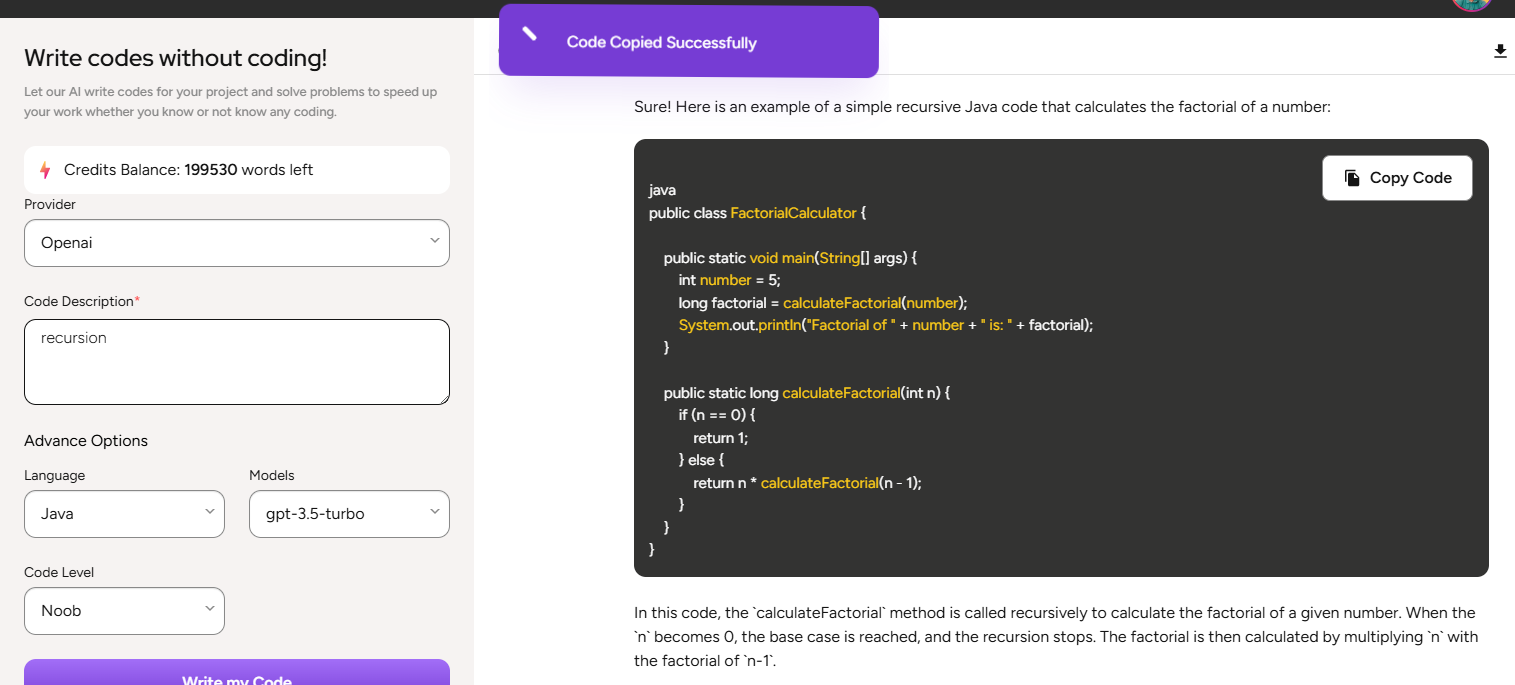Click the FactorialCalculator class name in code
This screenshot has height=685, width=1515.
coord(793,213)
